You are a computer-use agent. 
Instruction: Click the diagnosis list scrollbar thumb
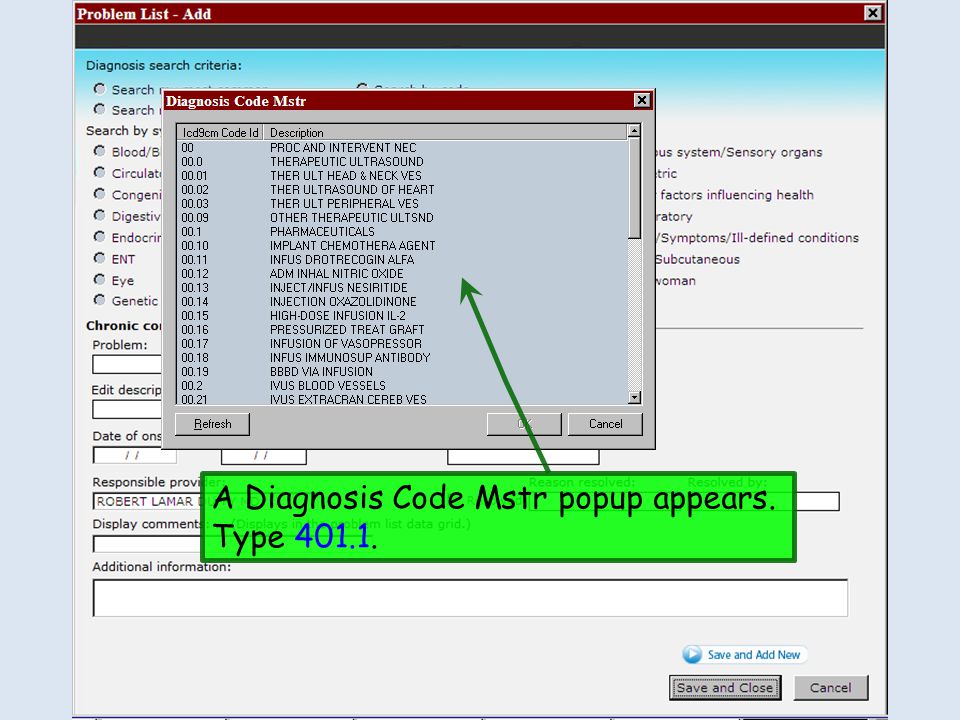click(x=634, y=188)
